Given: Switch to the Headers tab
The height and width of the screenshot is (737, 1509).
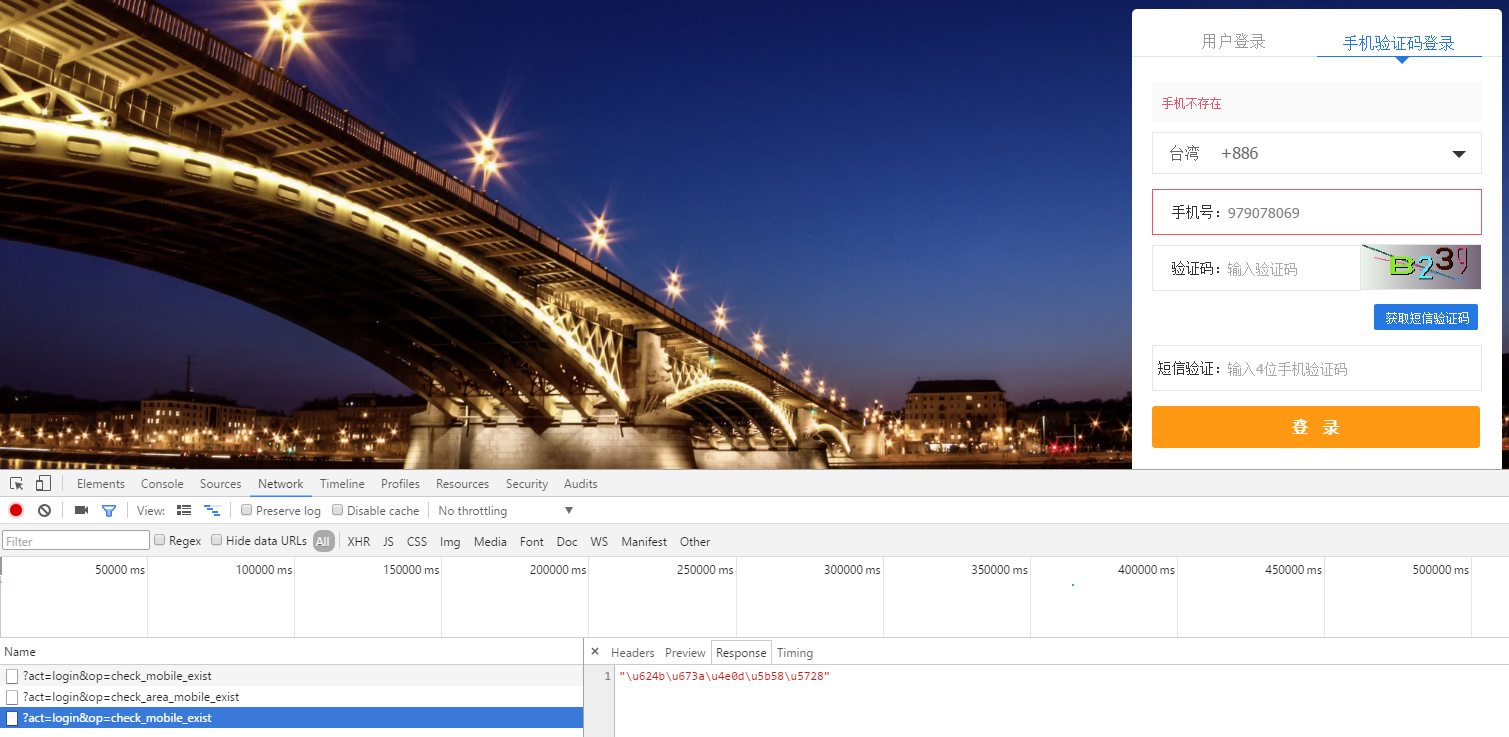Looking at the screenshot, I should tap(632, 653).
